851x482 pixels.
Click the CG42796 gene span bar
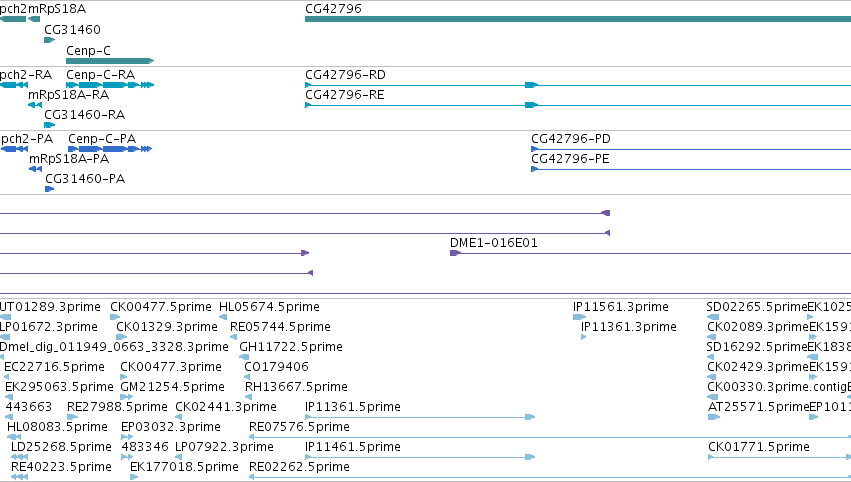[578, 19]
